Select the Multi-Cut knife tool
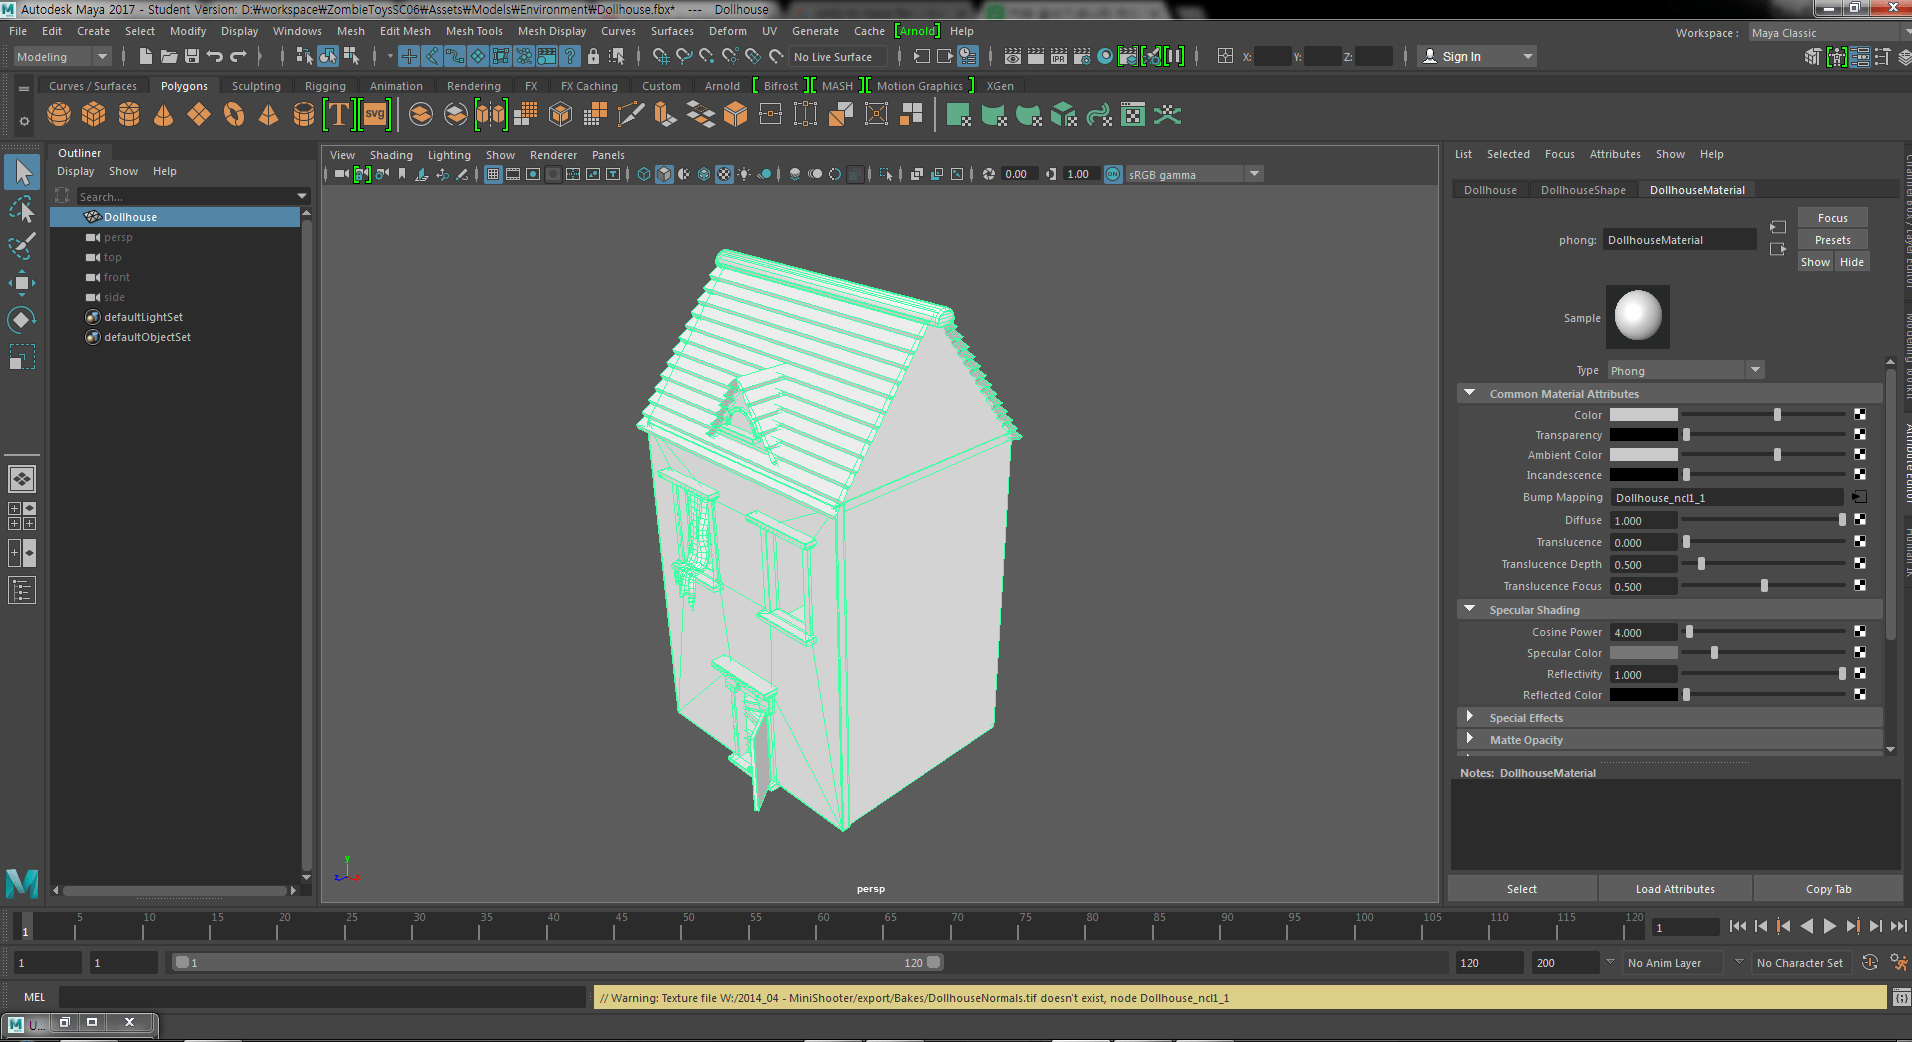Viewport: 1912px width, 1042px height. 631,115
